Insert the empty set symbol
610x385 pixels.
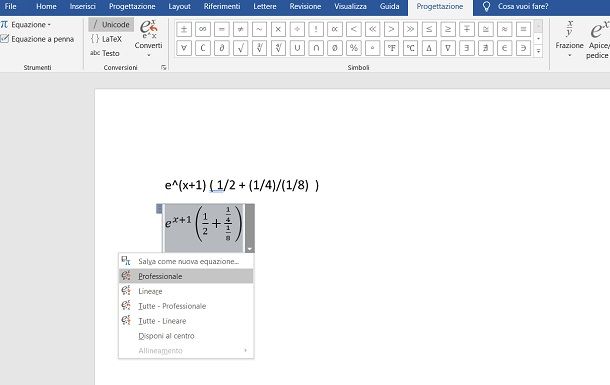[335, 48]
